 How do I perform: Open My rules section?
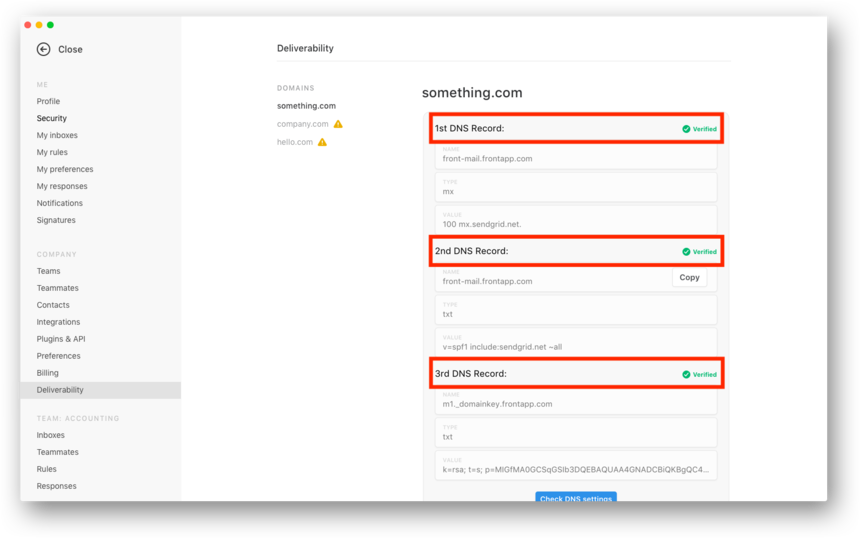pyautogui.click(x=52, y=152)
